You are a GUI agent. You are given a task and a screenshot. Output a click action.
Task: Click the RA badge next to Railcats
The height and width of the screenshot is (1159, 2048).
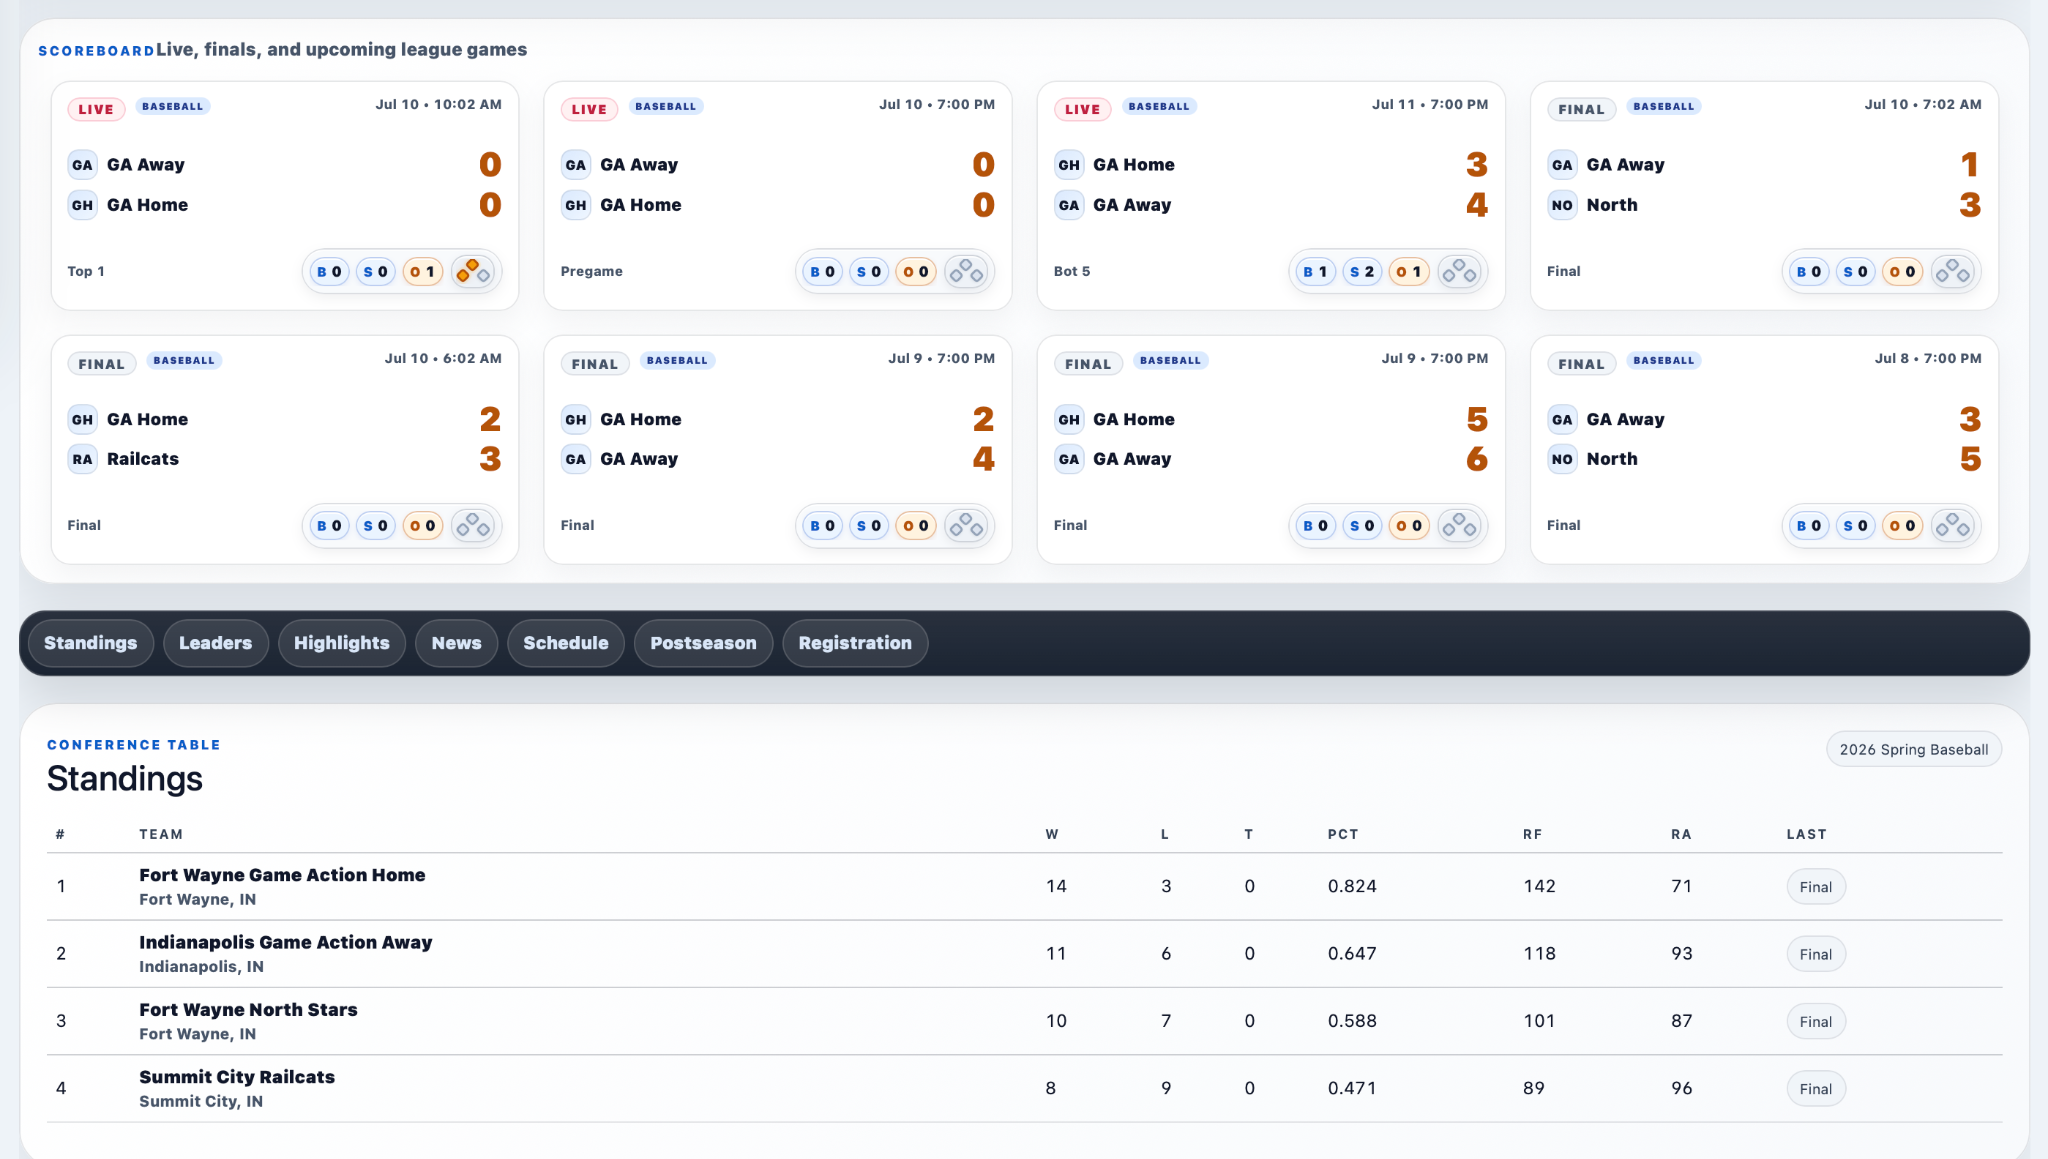82,459
